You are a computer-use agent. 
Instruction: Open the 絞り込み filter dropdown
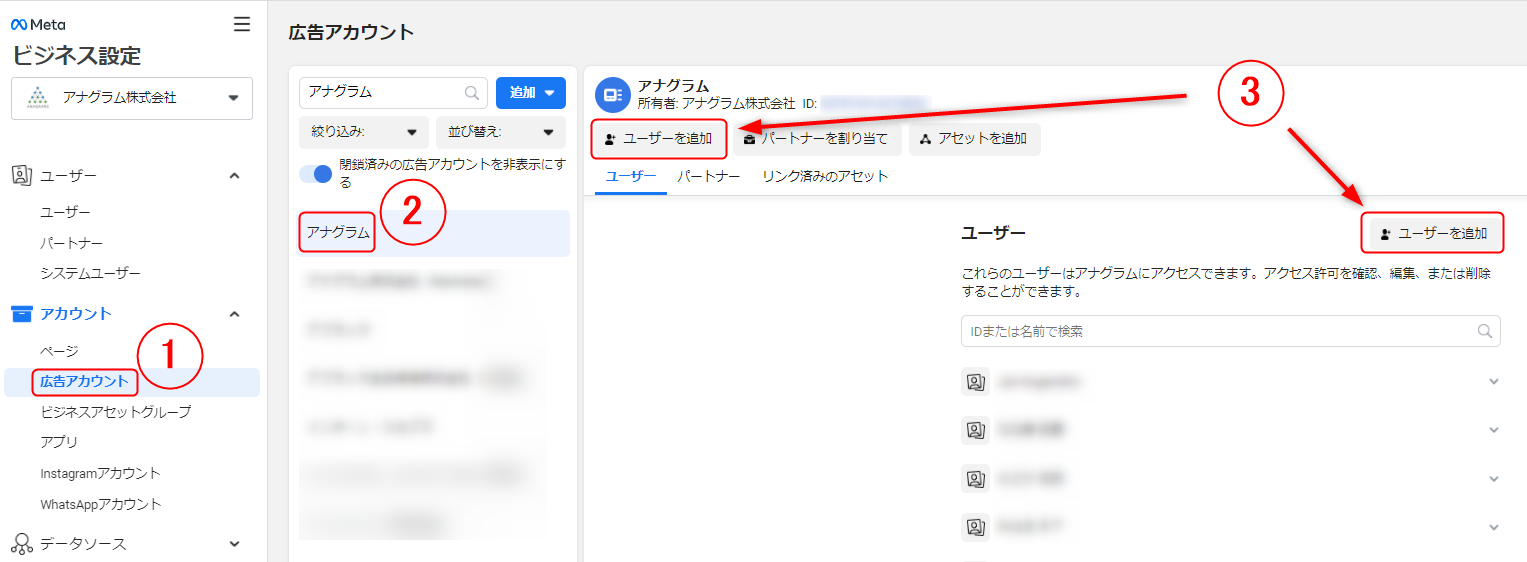(363, 132)
